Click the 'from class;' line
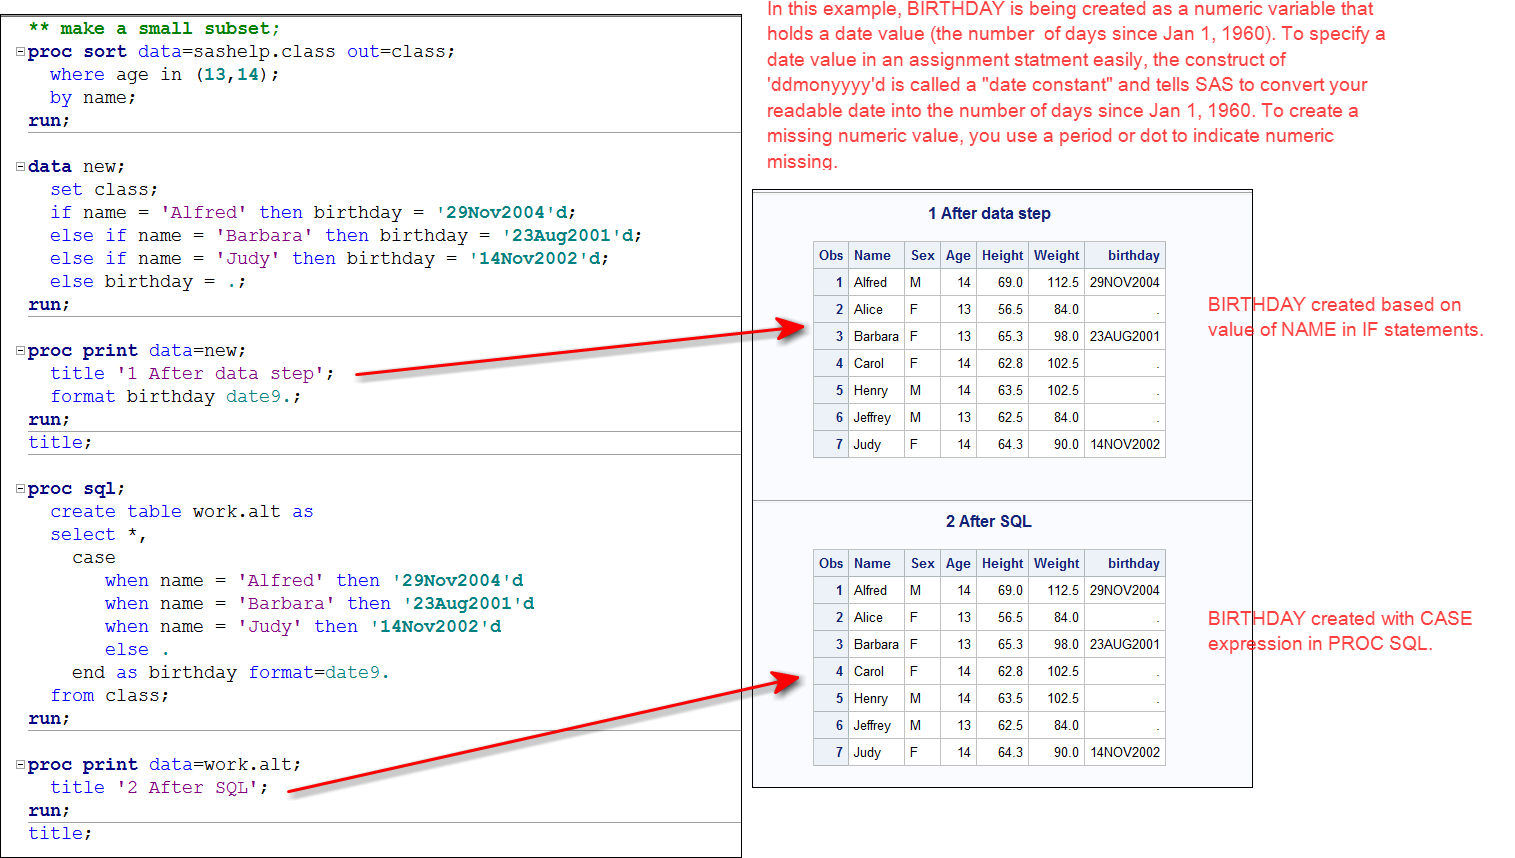This screenshot has width=1515, height=858. click(x=110, y=695)
